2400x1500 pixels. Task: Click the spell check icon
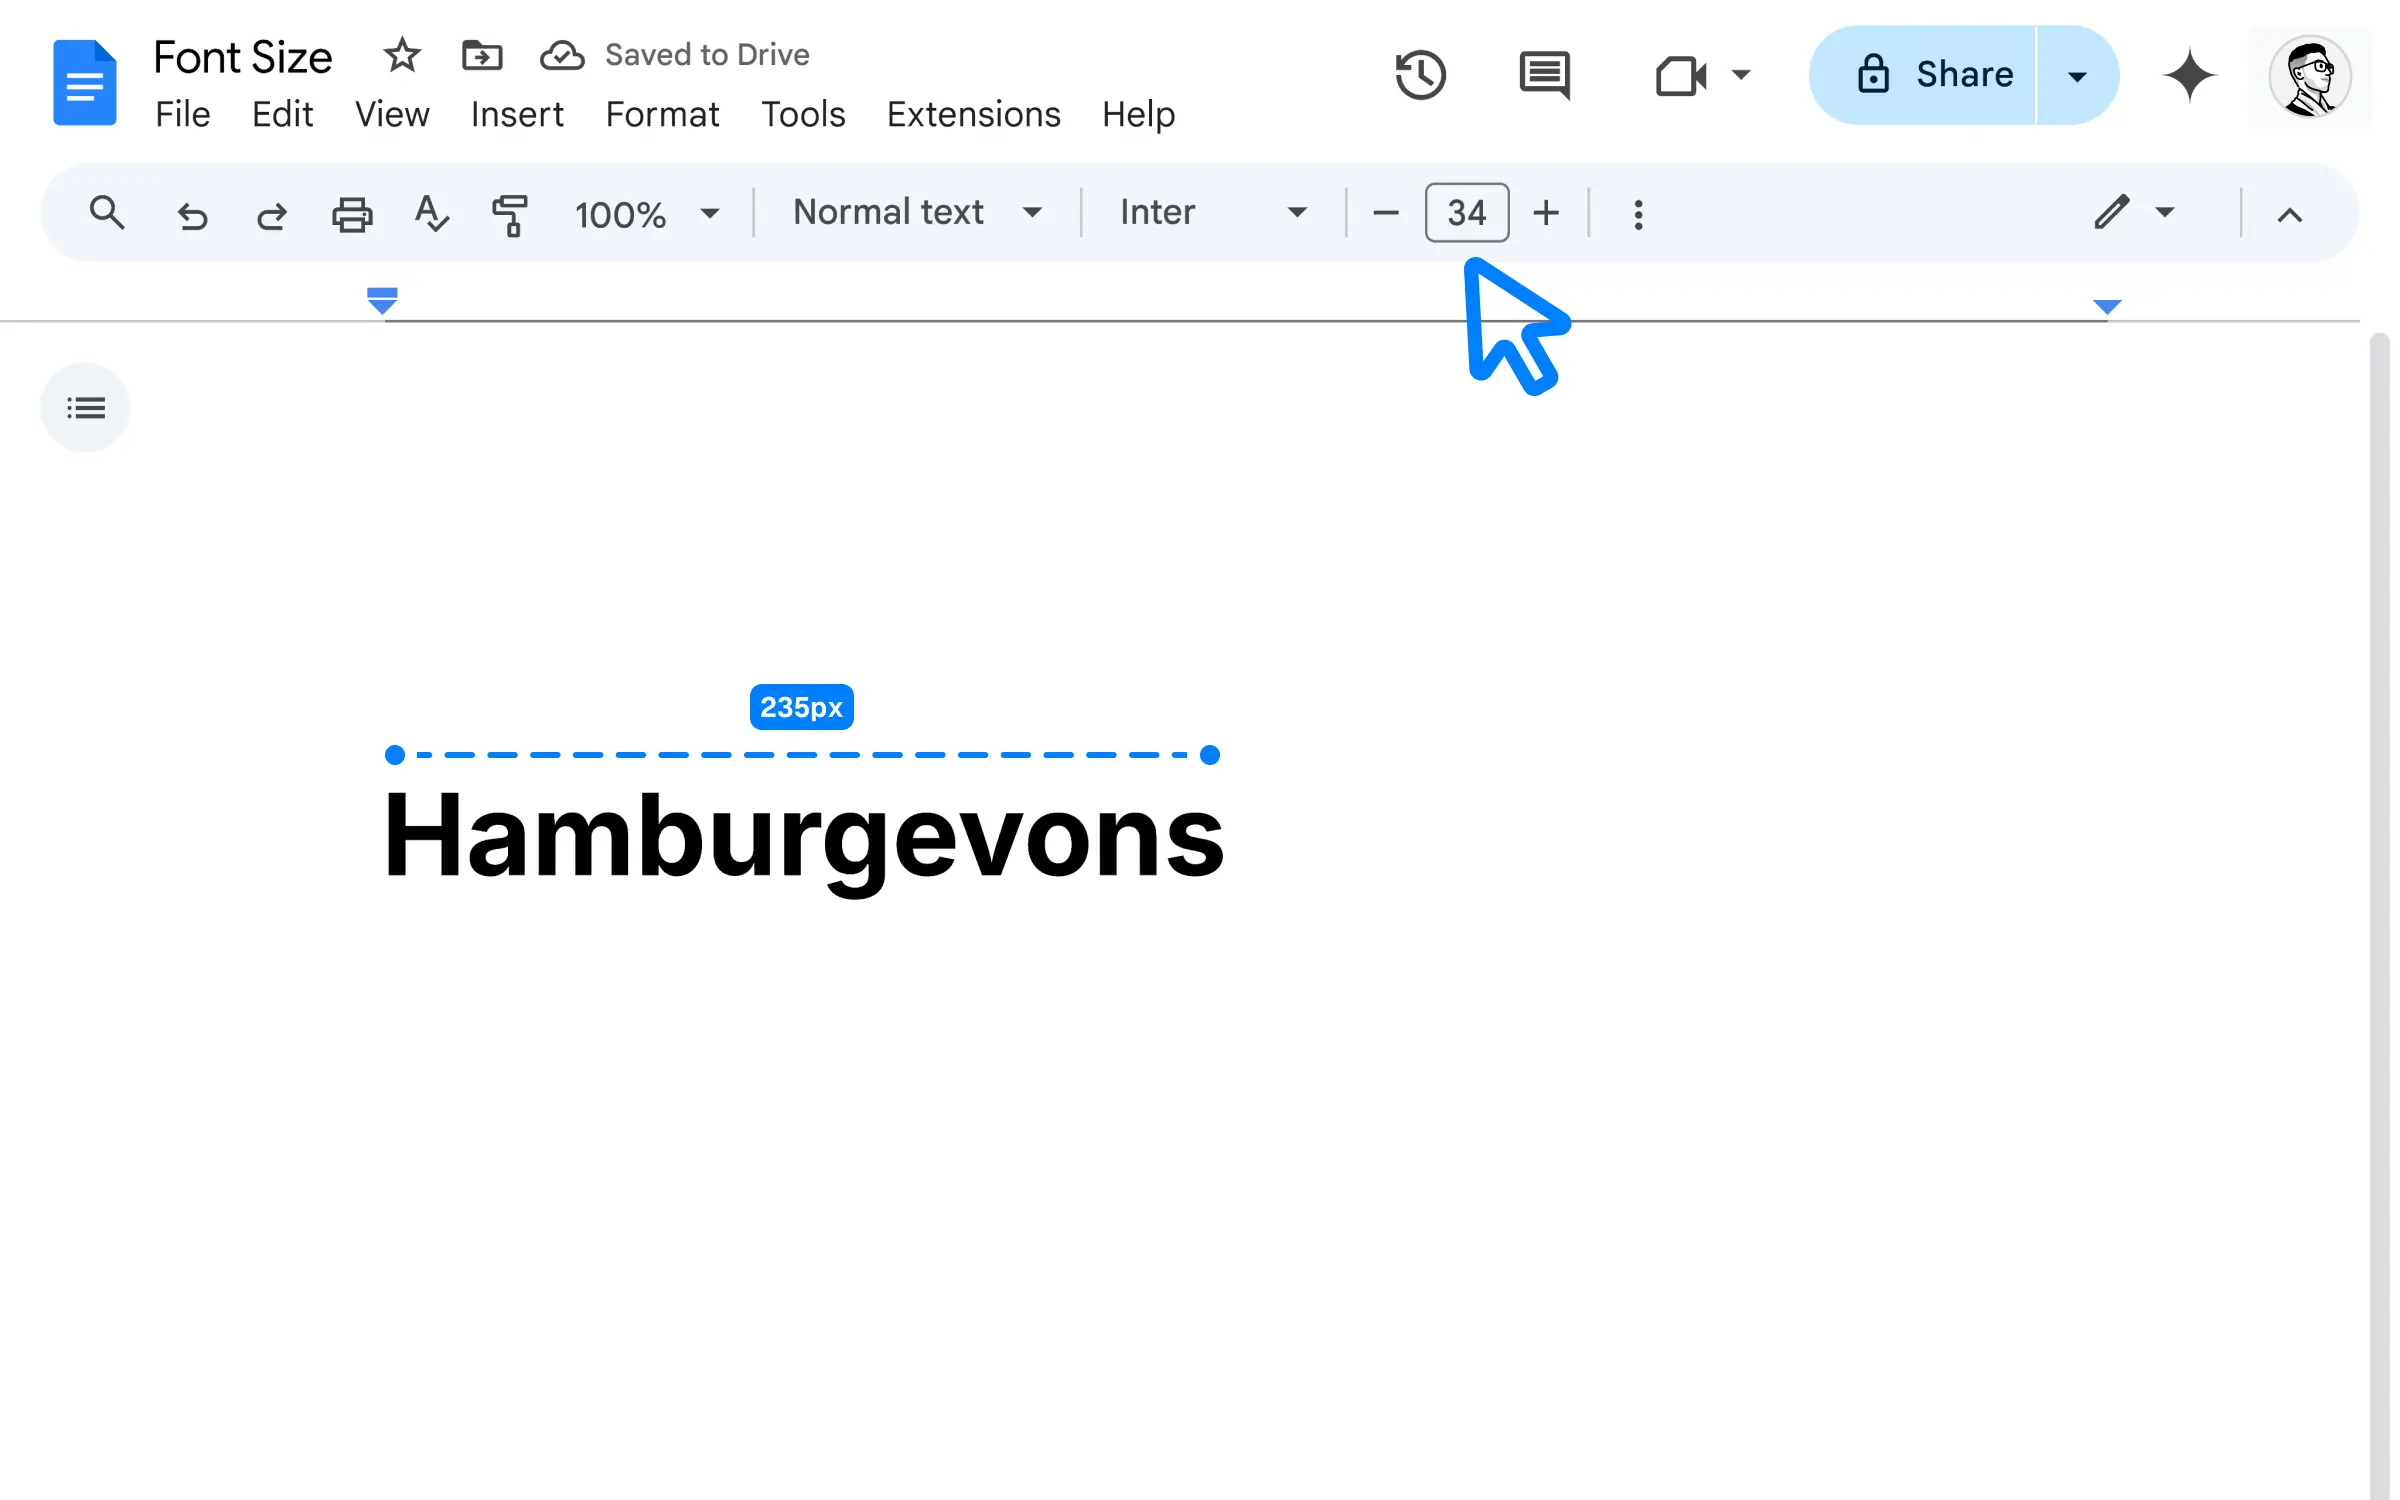(x=432, y=211)
